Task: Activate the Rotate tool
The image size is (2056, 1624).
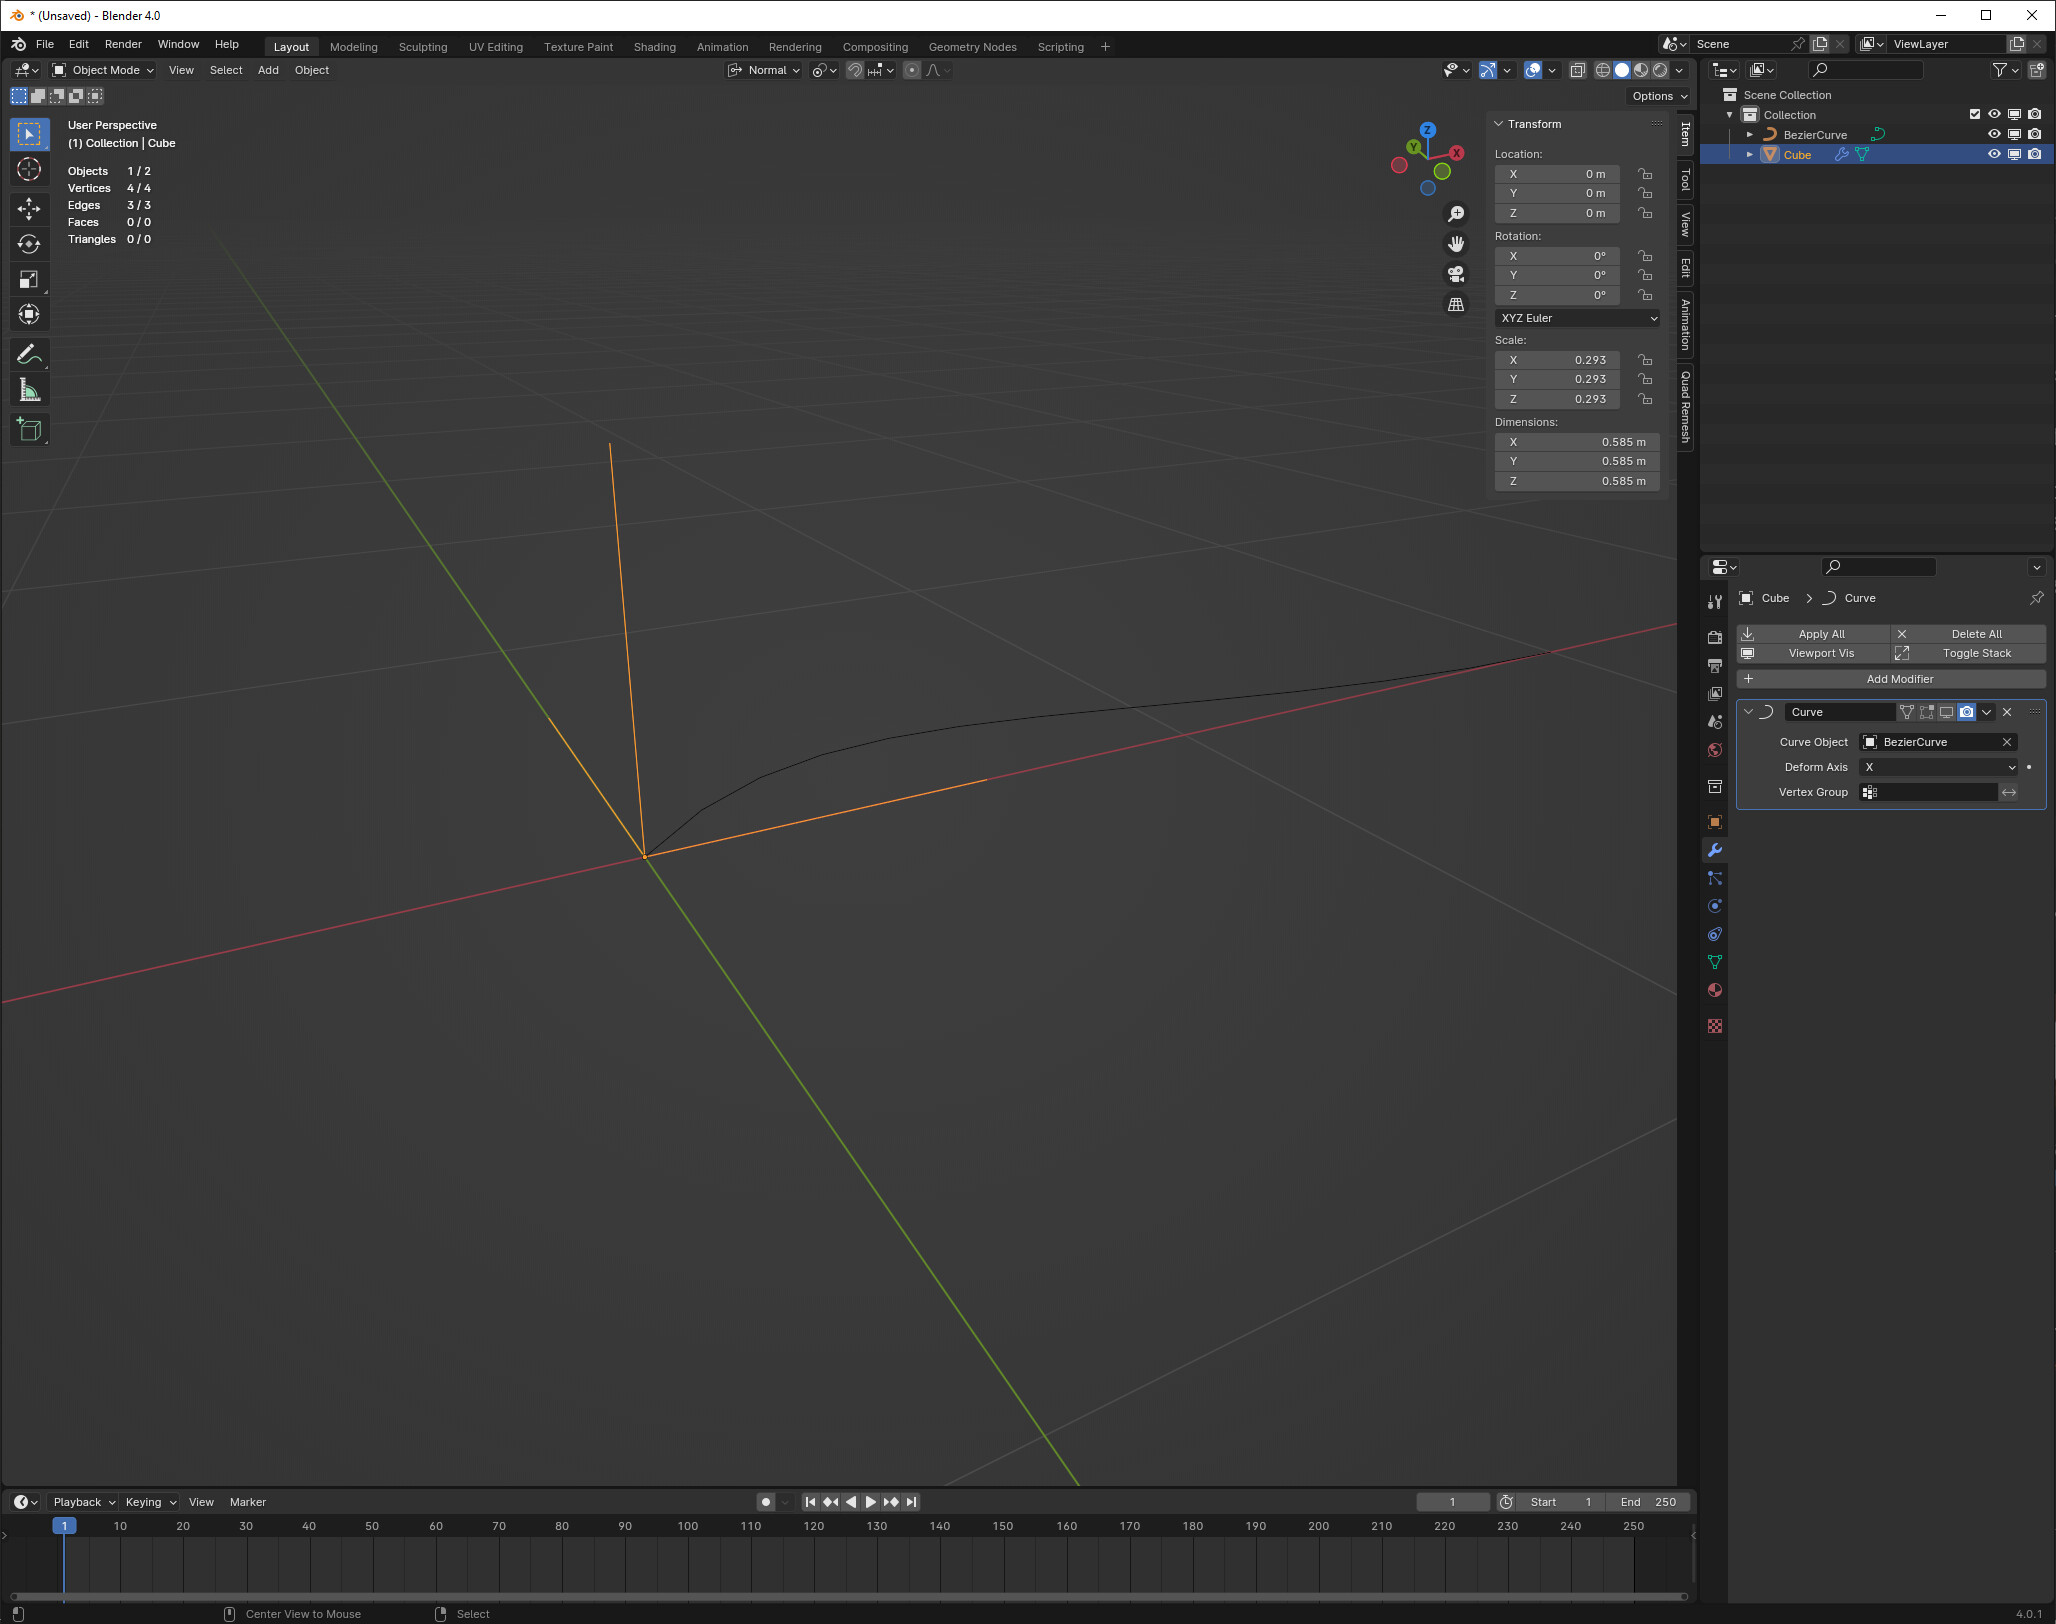Action: [x=29, y=244]
